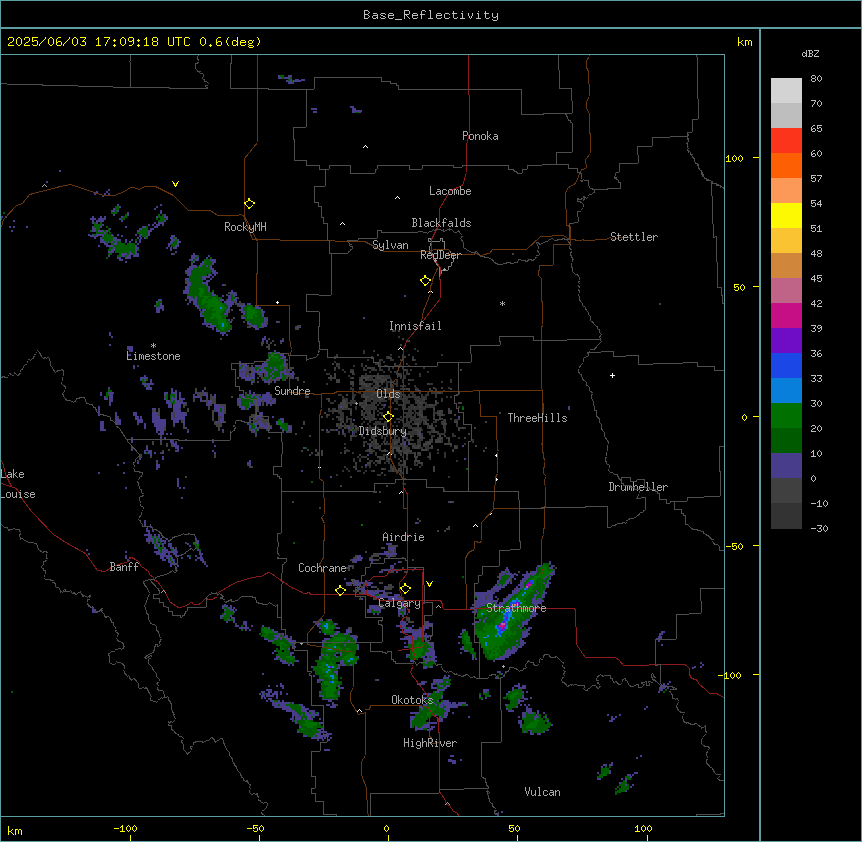Click the Airdrie city label
Viewport: 862px width, 842px height.
tap(403, 537)
